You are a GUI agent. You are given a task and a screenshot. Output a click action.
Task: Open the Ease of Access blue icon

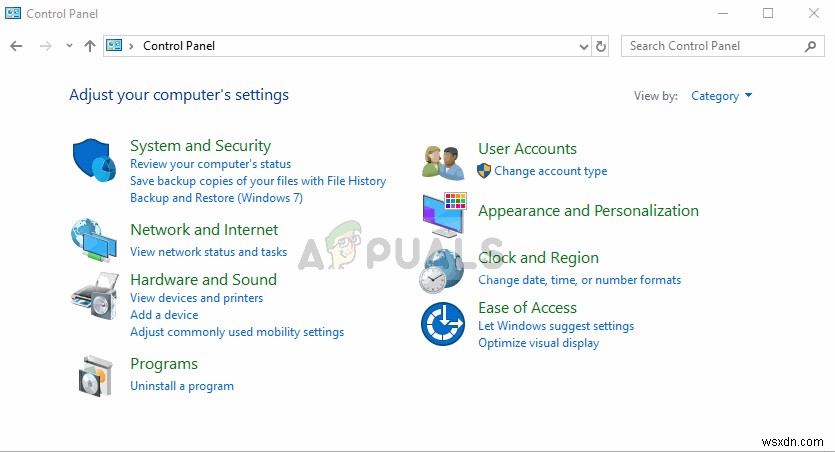(x=443, y=324)
